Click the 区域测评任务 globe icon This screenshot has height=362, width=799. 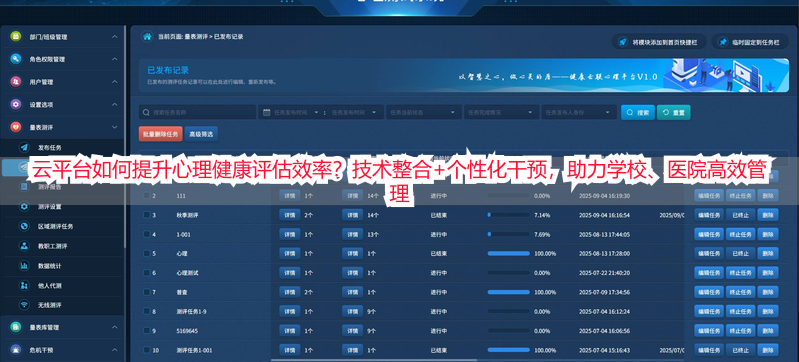[x=24, y=226]
